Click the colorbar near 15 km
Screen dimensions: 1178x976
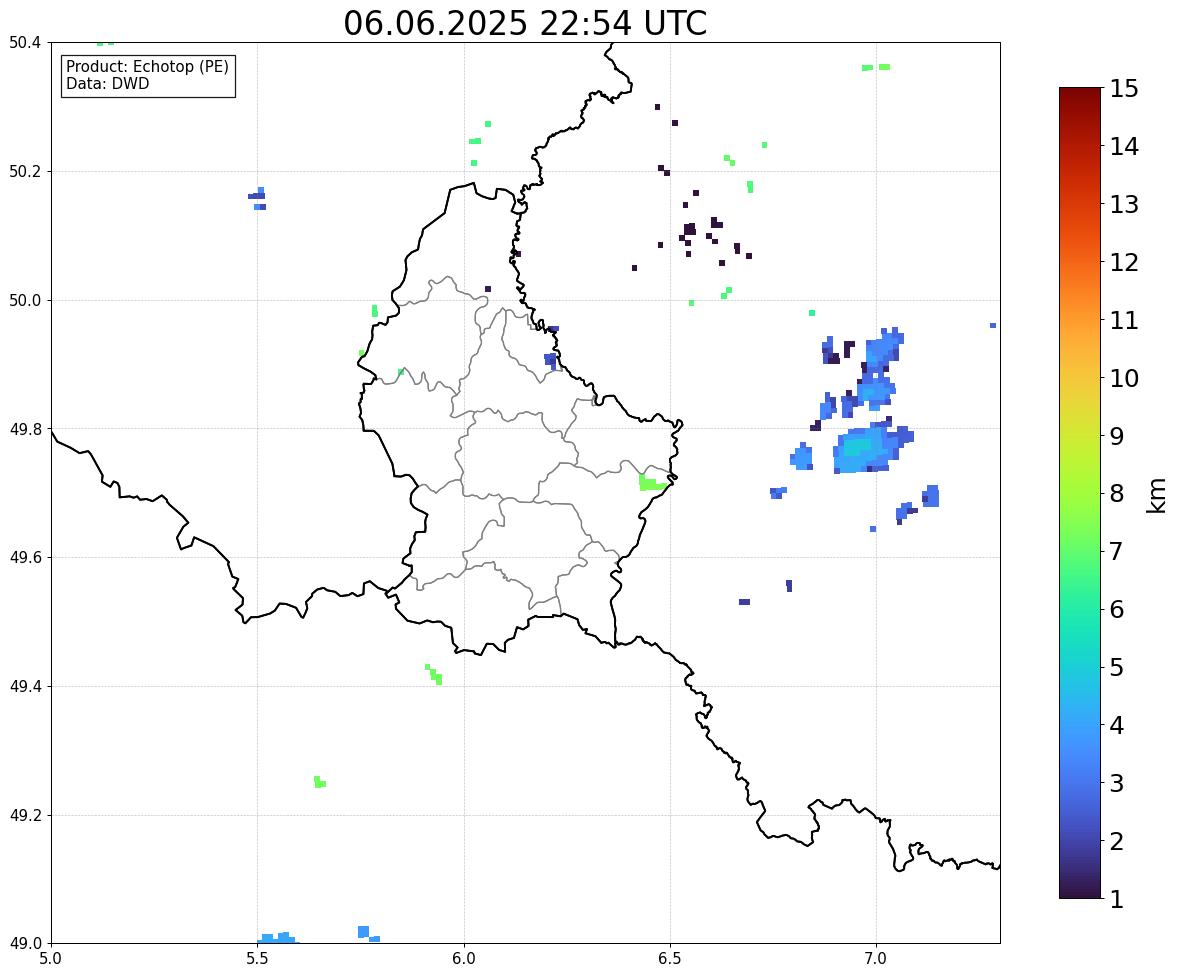pos(1080,90)
